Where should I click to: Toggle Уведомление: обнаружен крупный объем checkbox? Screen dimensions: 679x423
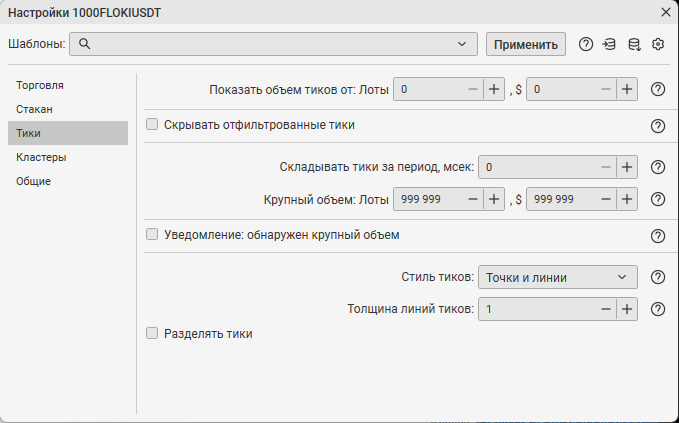[153, 235]
